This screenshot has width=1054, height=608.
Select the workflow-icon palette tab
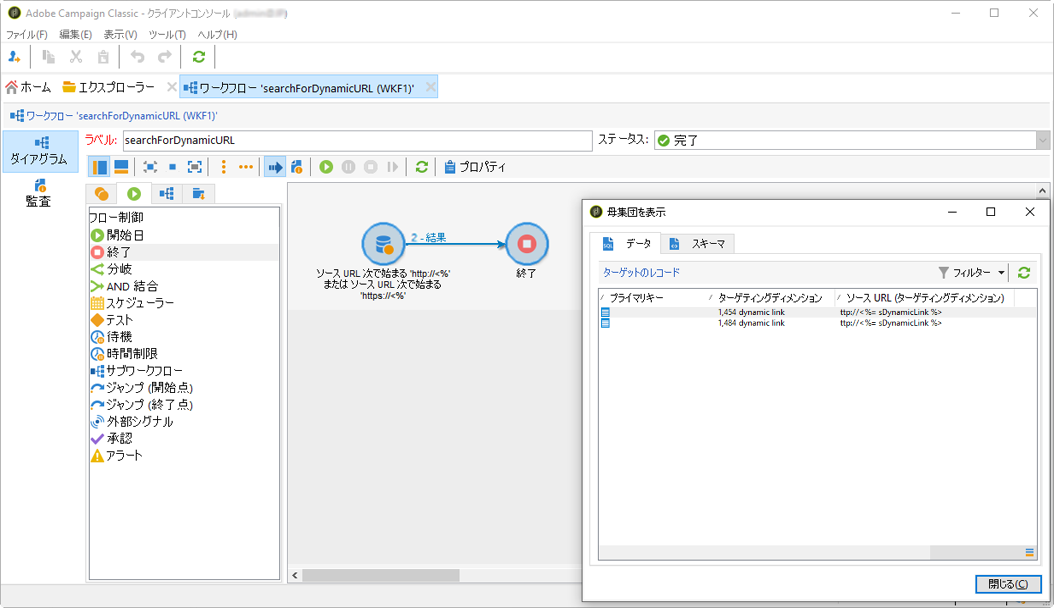166,194
